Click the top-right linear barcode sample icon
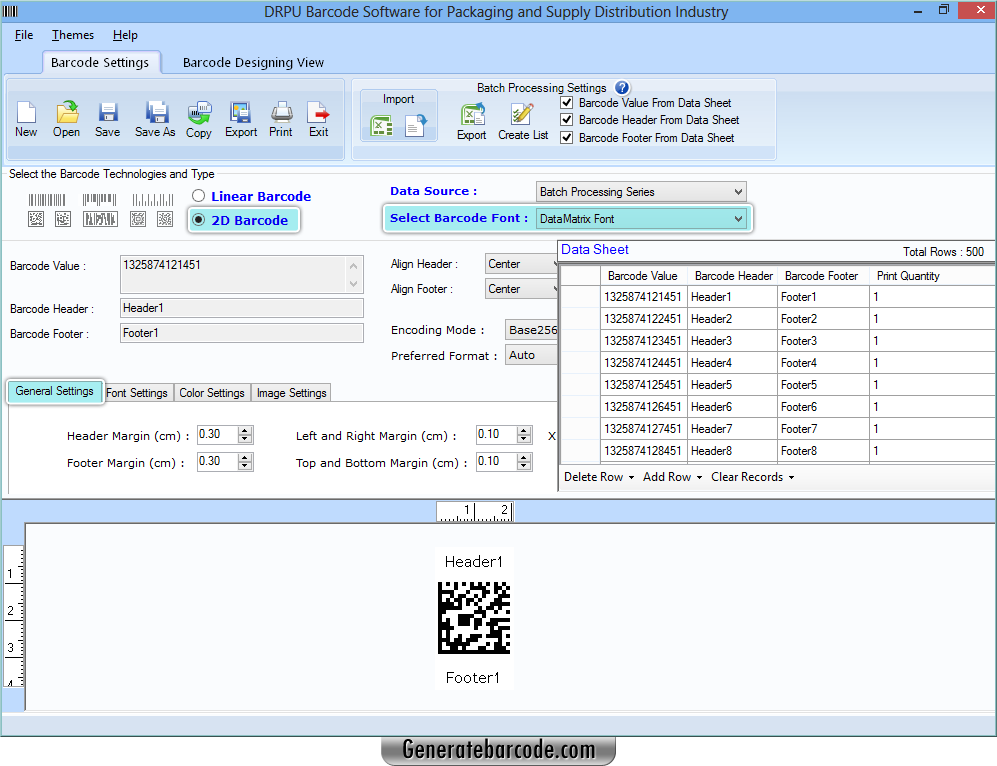The image size is (997, 766). (x=153, y=200)
